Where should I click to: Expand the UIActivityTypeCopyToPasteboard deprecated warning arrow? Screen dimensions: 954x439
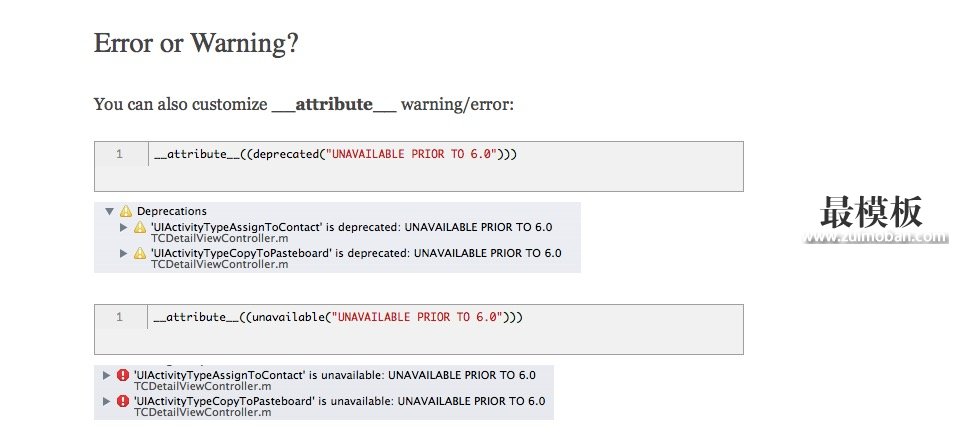124,254
